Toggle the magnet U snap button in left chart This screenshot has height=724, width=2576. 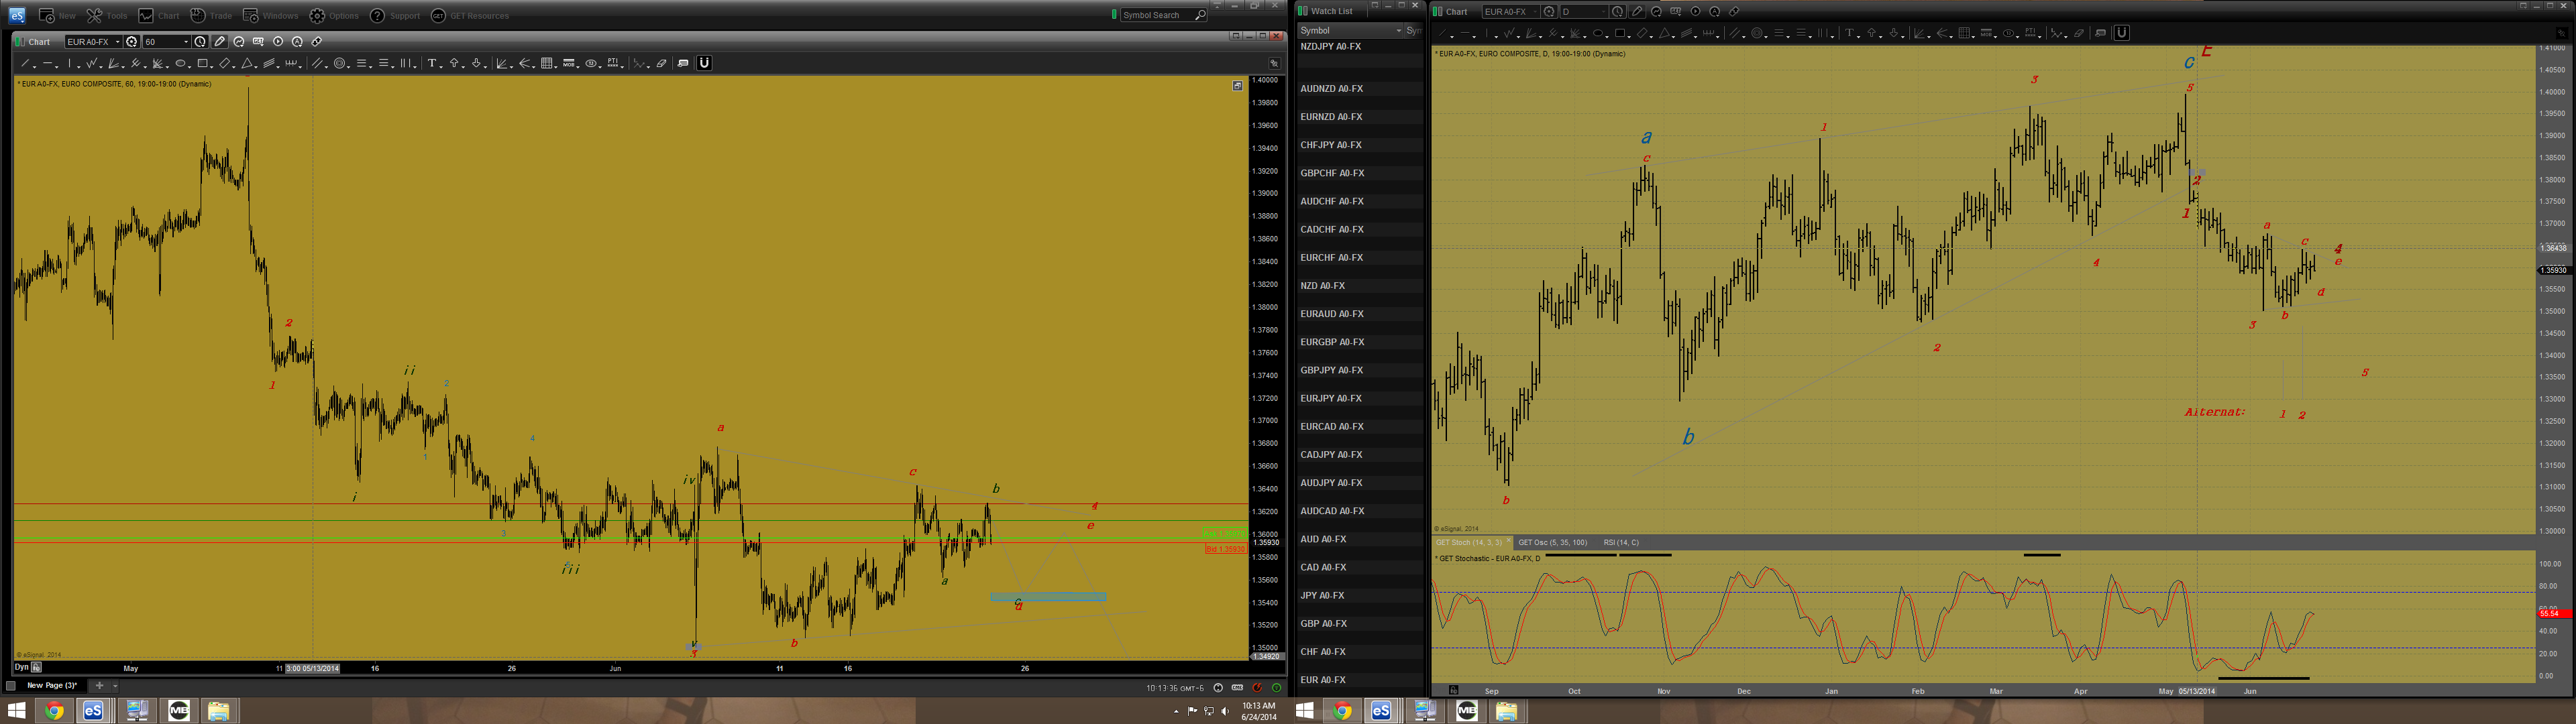[704, 63]
